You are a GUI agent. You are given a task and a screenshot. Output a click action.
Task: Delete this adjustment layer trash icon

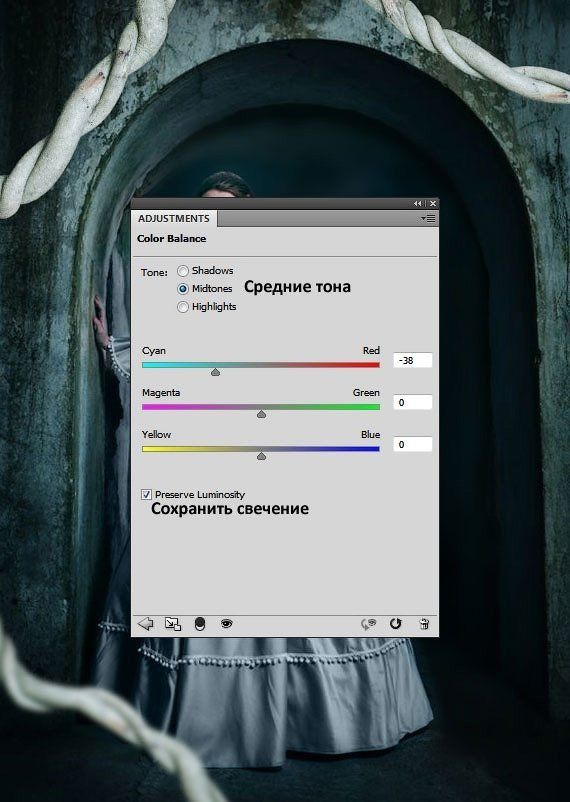(x=424, y=623)
